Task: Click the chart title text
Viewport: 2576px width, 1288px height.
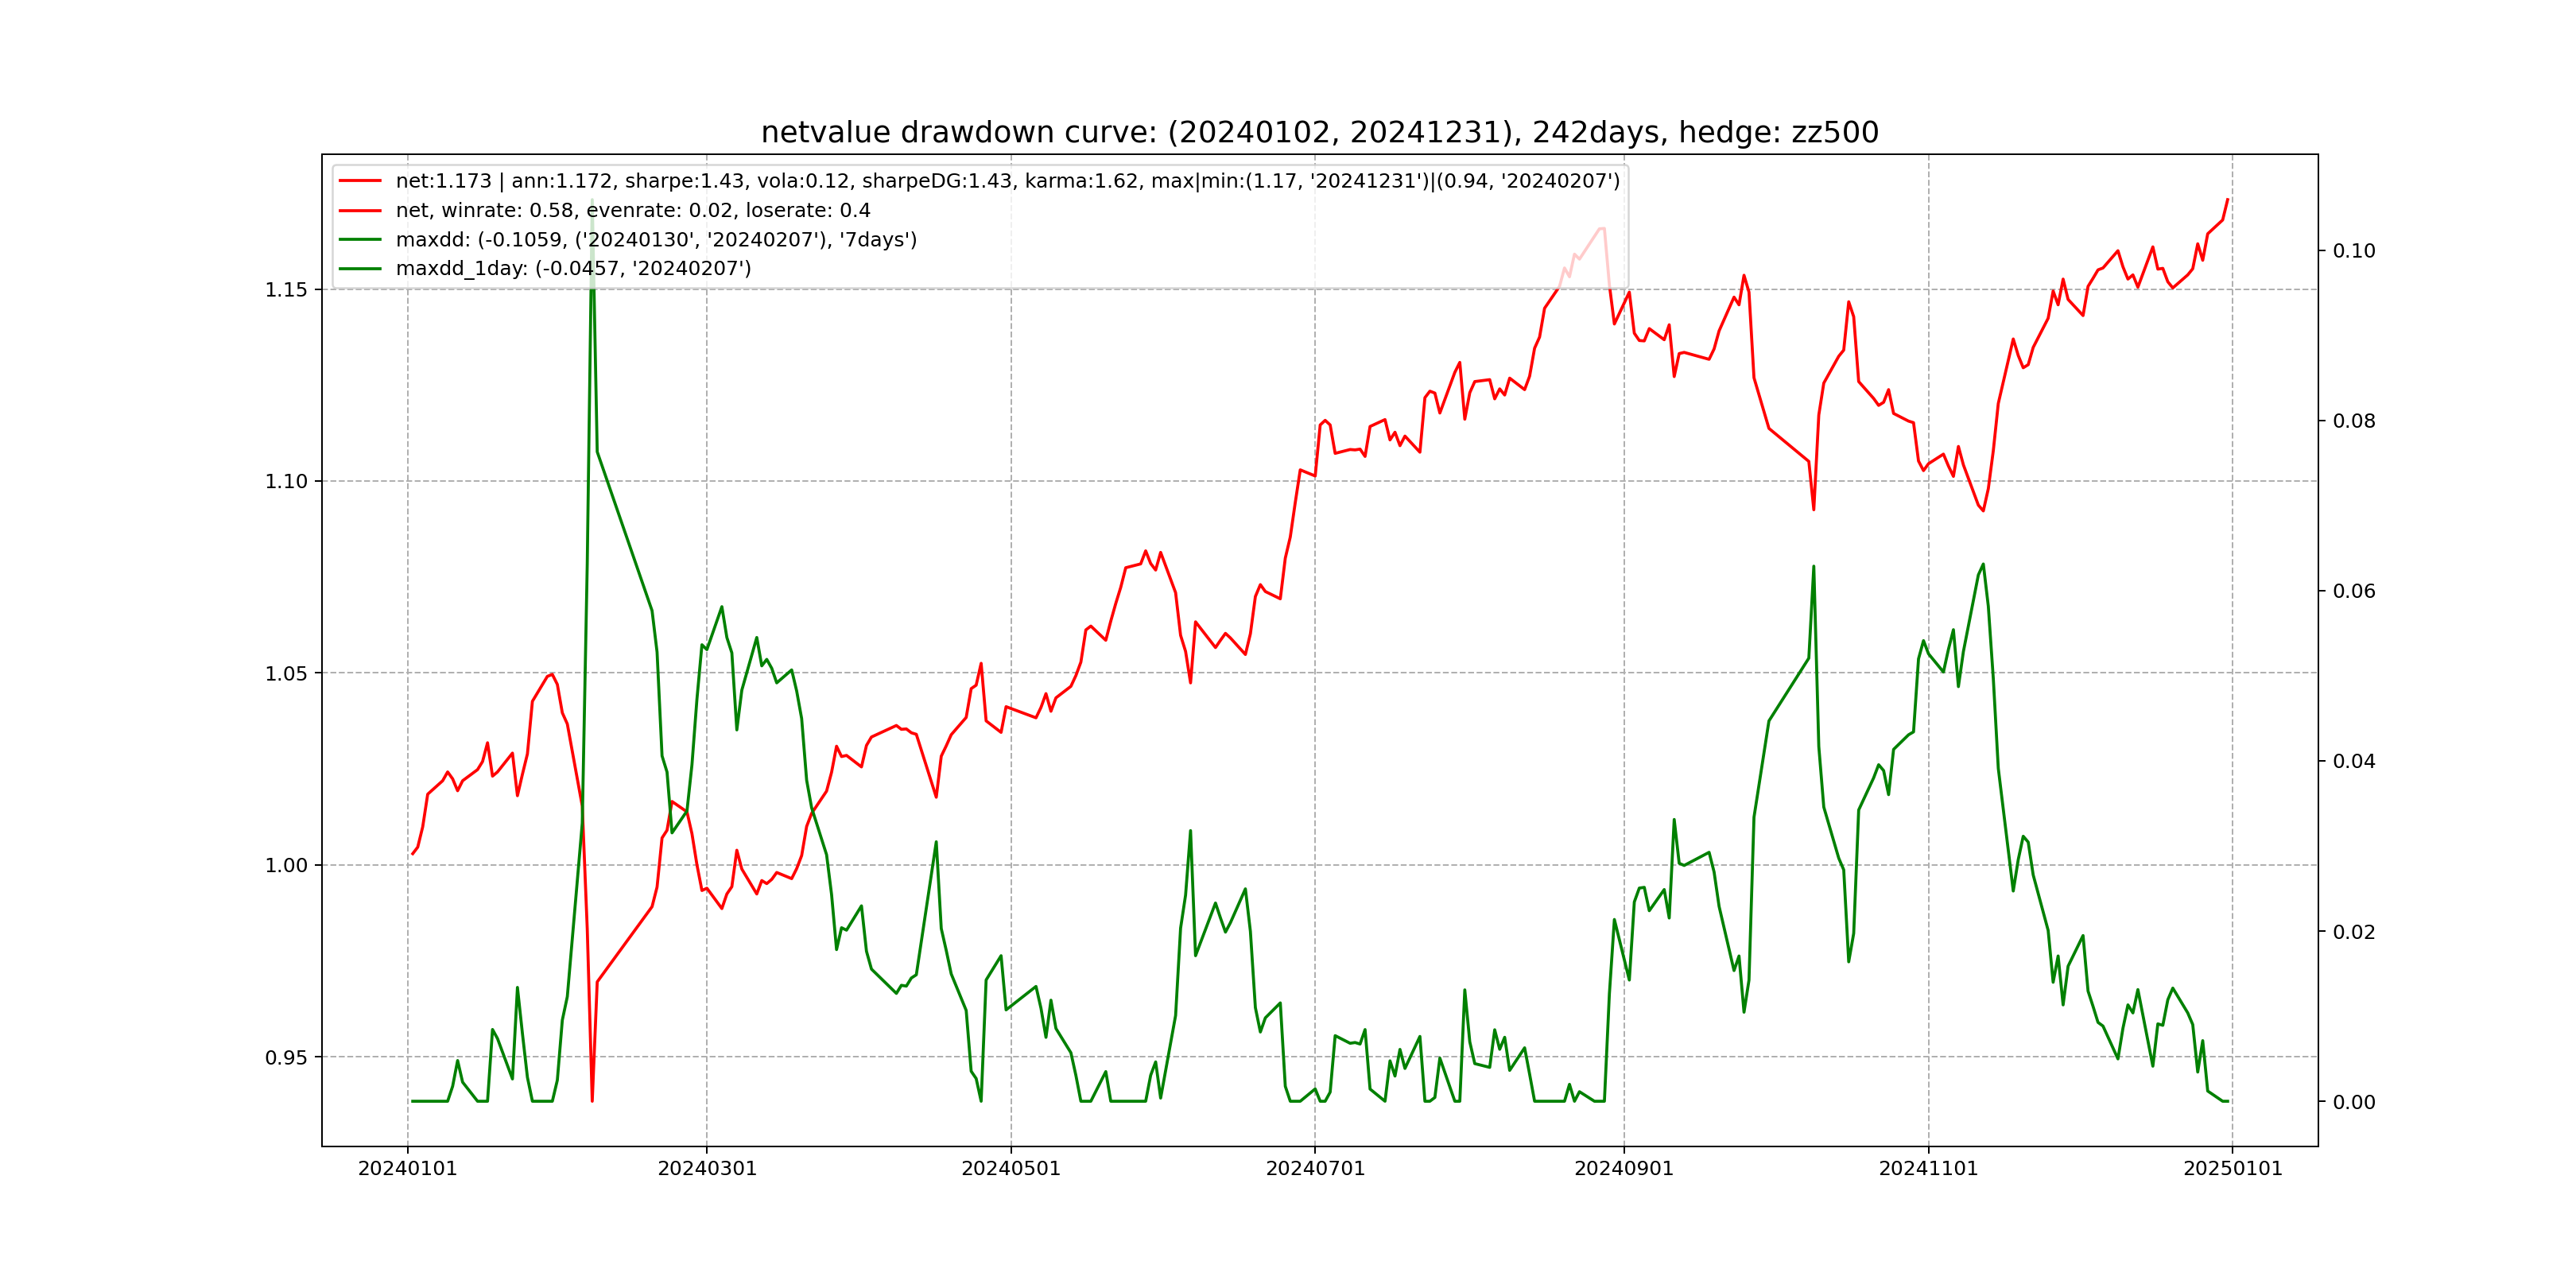Action: point(1319,132)
